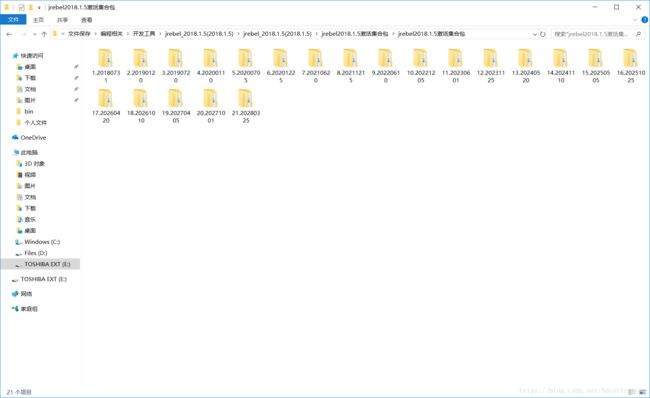This screenshot has width=650, height=398.
Task: Click the Properties icon in the quick access toolbar
Action: pyautogui.click(x=21, y=7)
